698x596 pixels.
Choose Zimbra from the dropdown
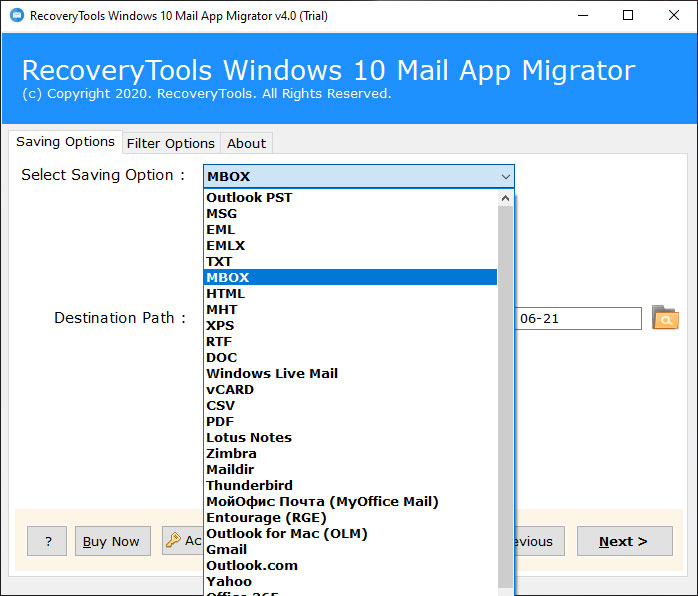coord(350,454)
